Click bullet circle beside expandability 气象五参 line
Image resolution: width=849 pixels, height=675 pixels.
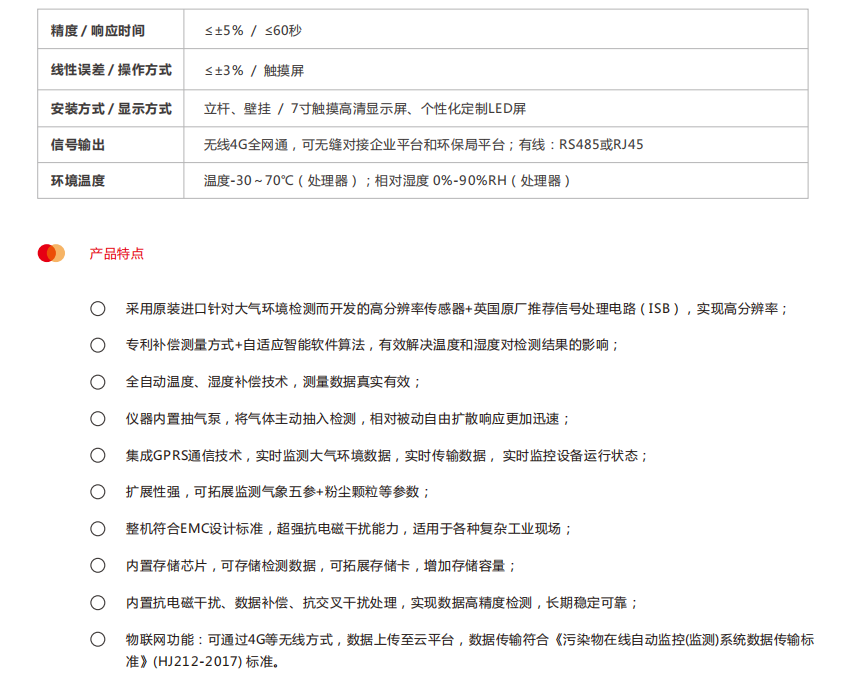pyautogui.click(x=97, y=492)
